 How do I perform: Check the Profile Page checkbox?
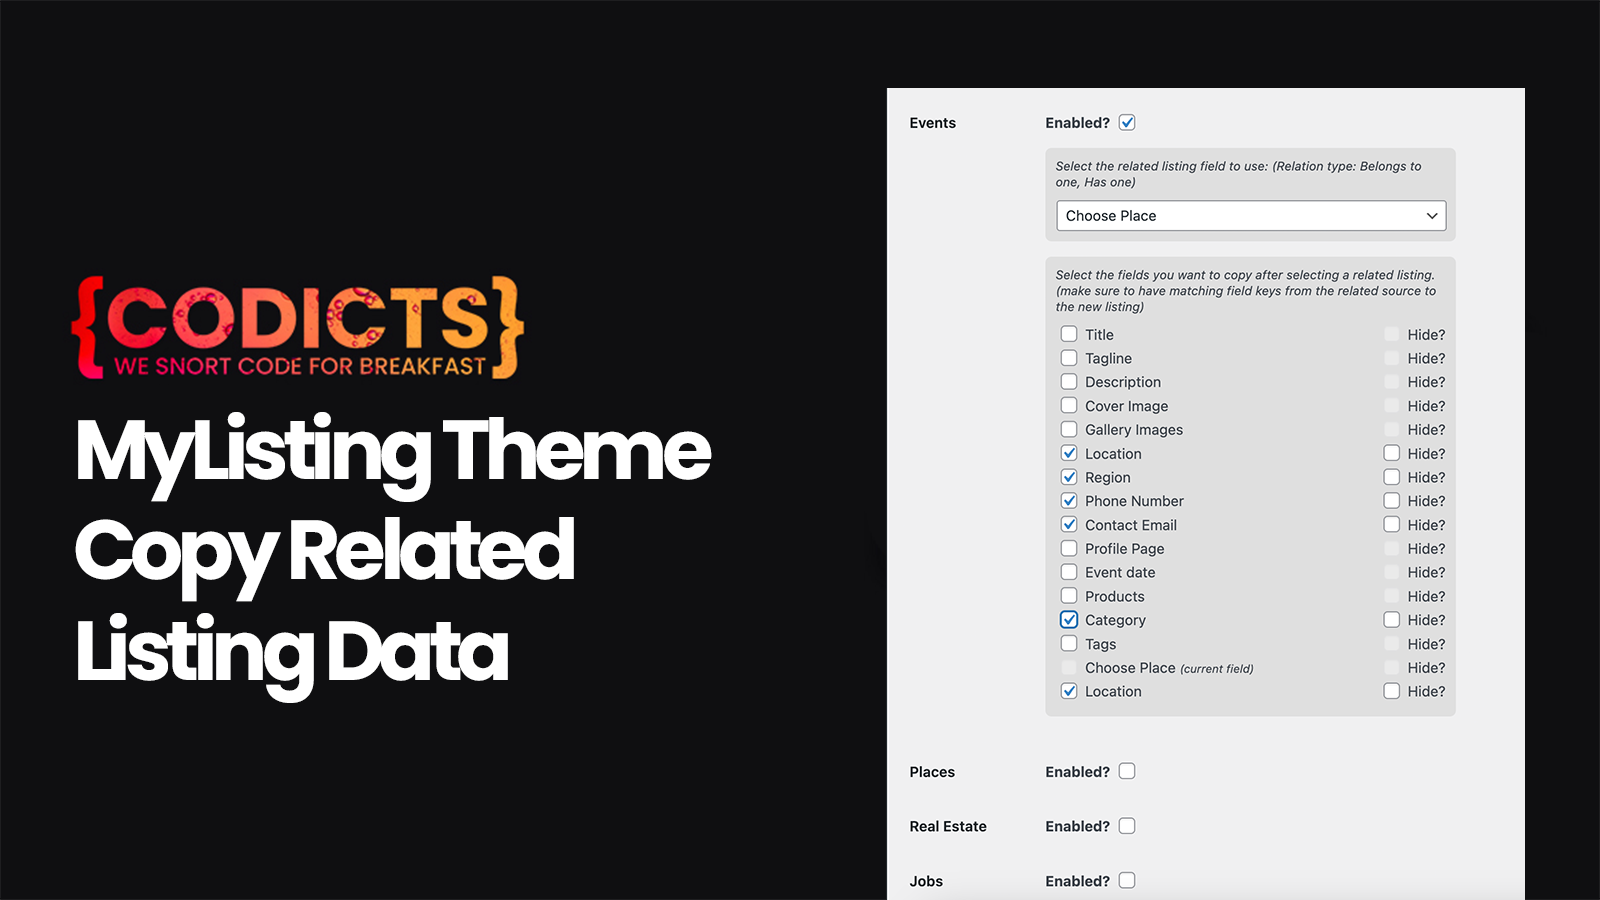[1069, 548]
